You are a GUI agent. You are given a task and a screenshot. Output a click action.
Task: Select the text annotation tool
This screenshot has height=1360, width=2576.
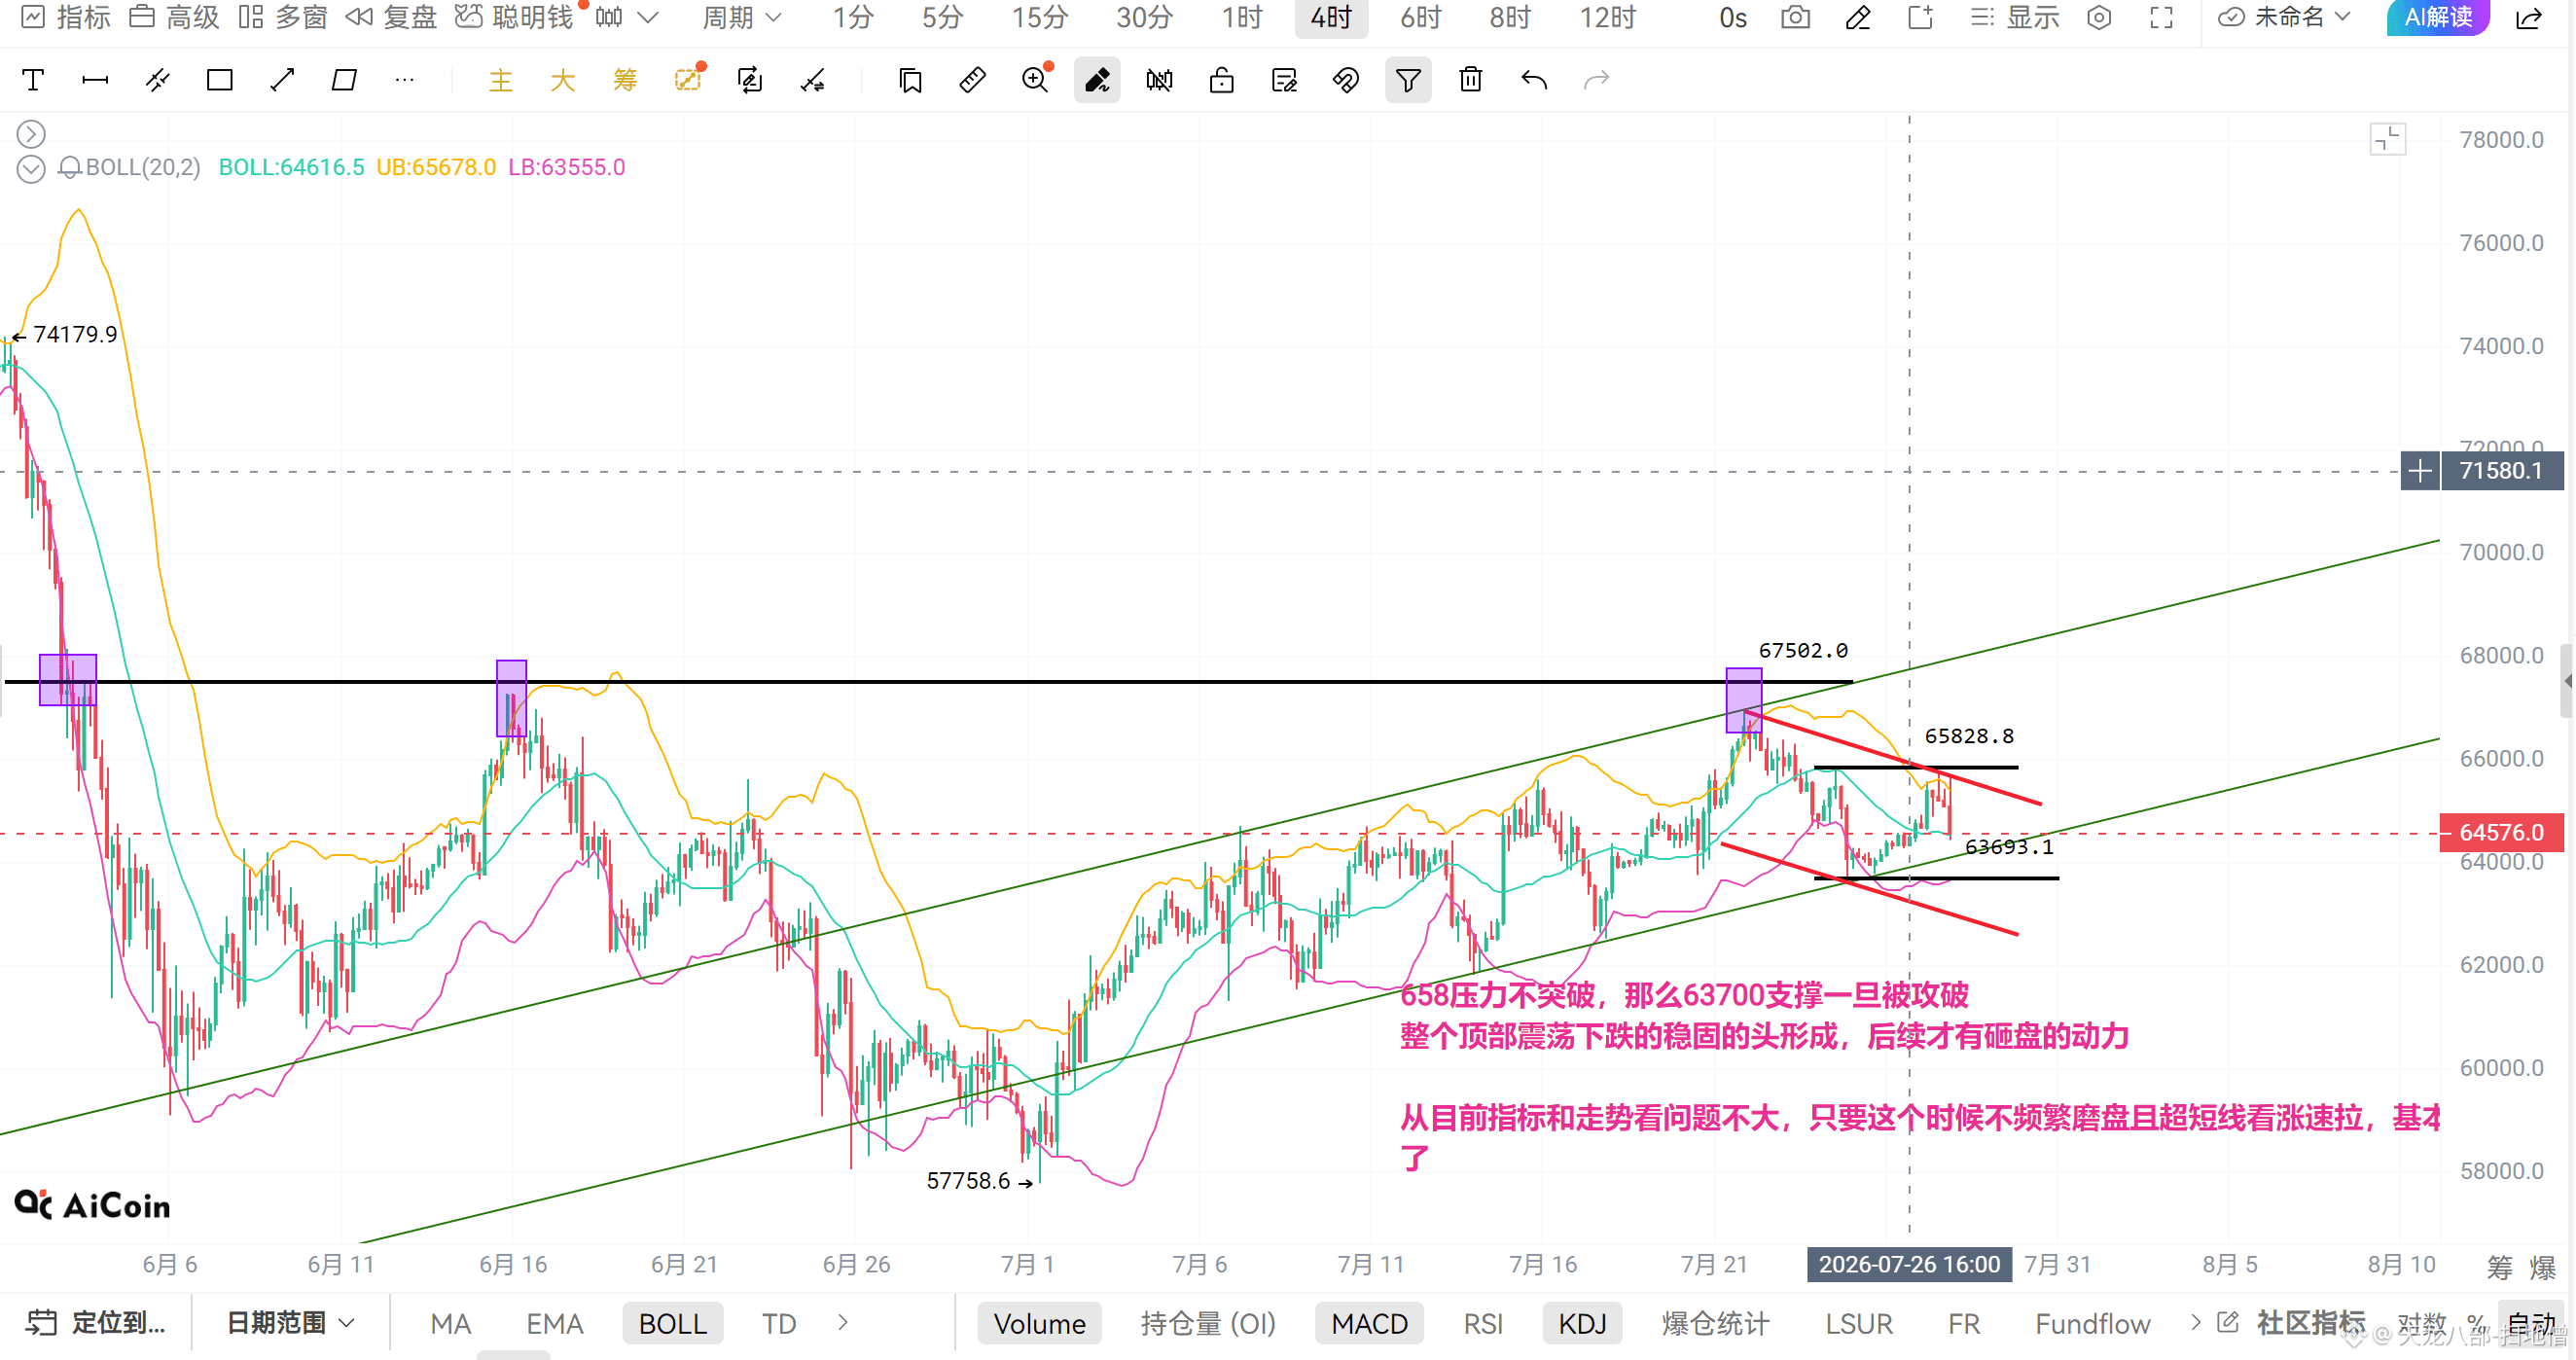[33, 80]
